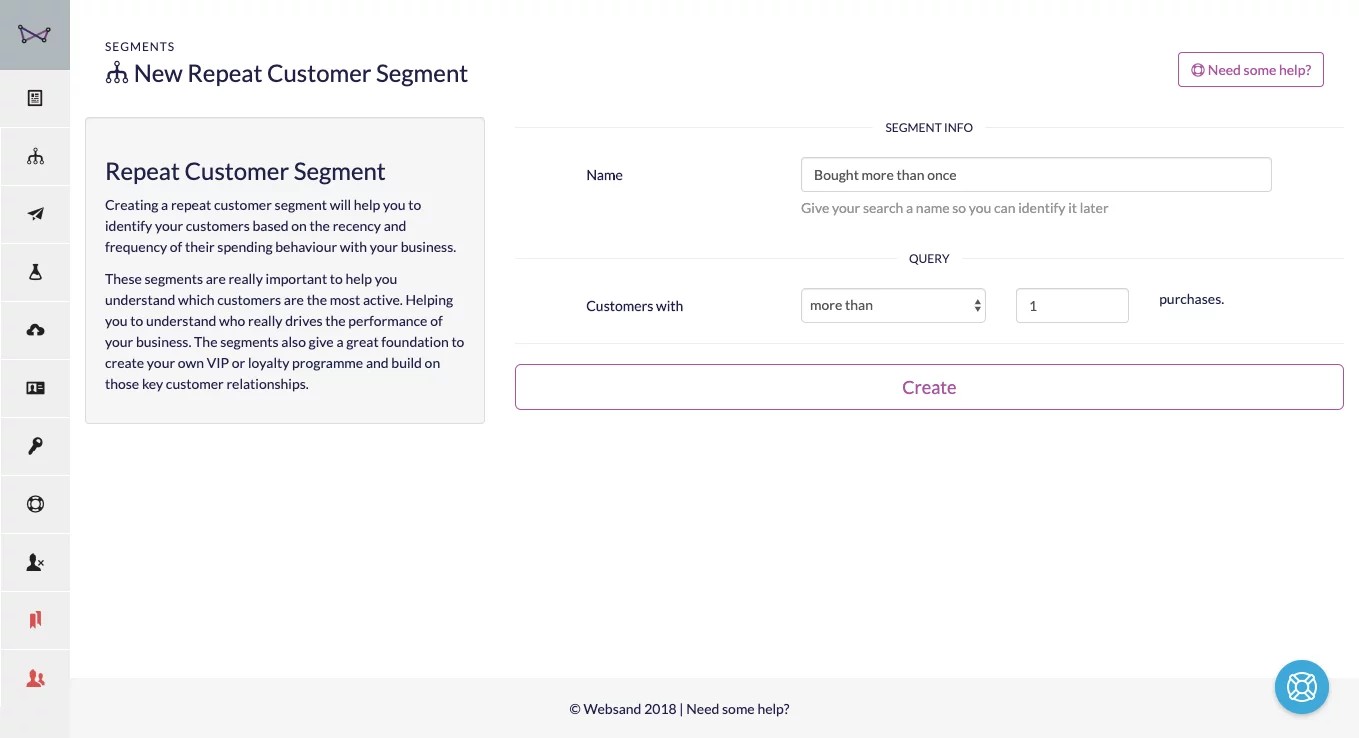
Task: Click the 'purchases.' text
Action: [1191, 299]
